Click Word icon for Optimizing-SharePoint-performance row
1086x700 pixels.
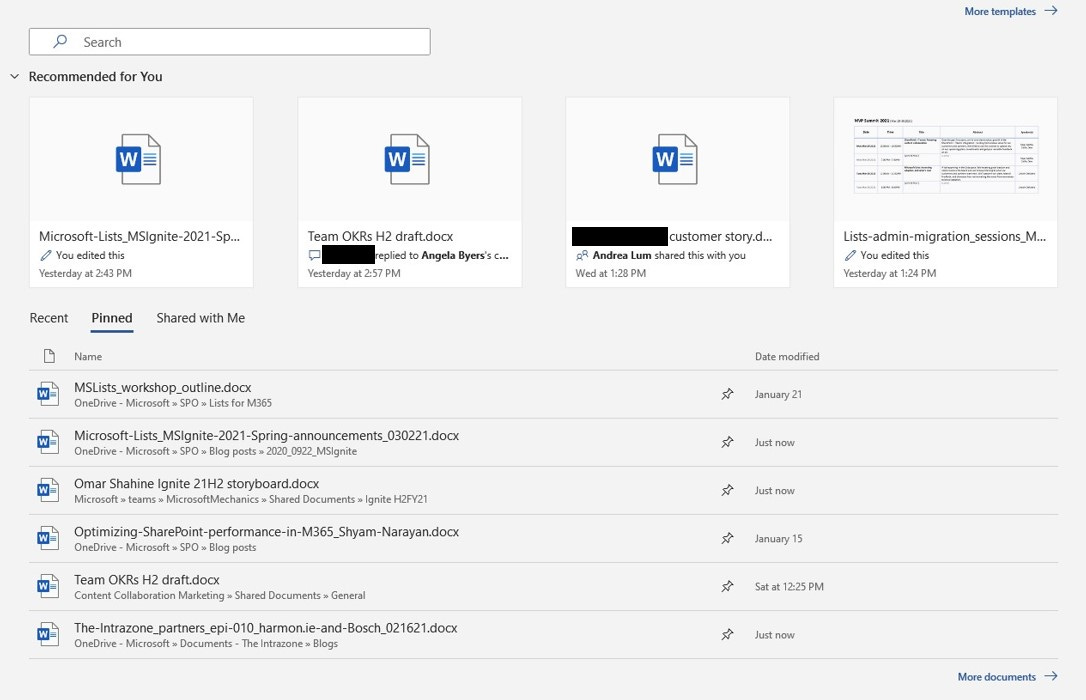pos(48,538)
